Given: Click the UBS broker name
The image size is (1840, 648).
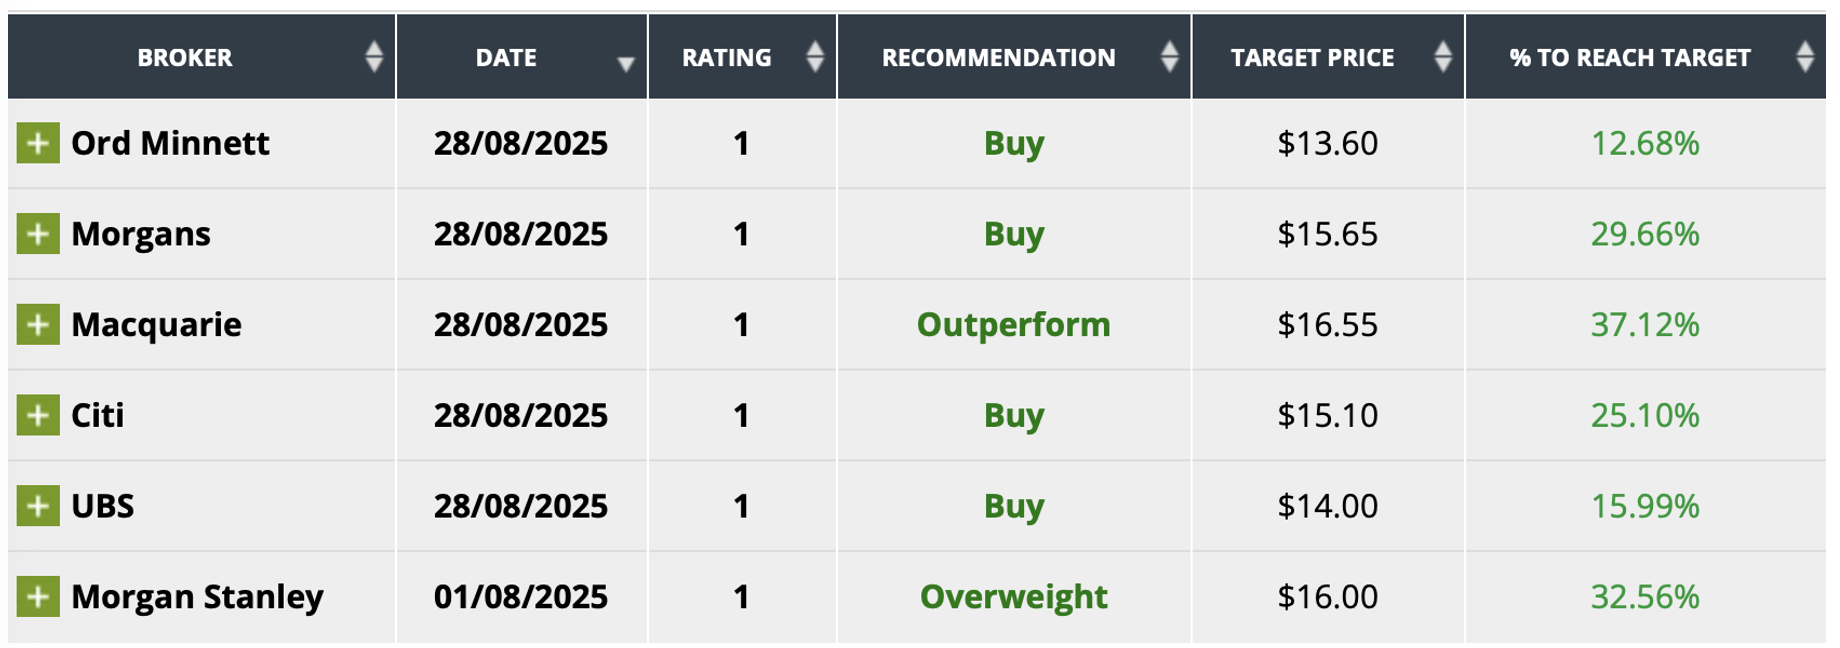Looking at the screenshot, I should tap(102, 506).
